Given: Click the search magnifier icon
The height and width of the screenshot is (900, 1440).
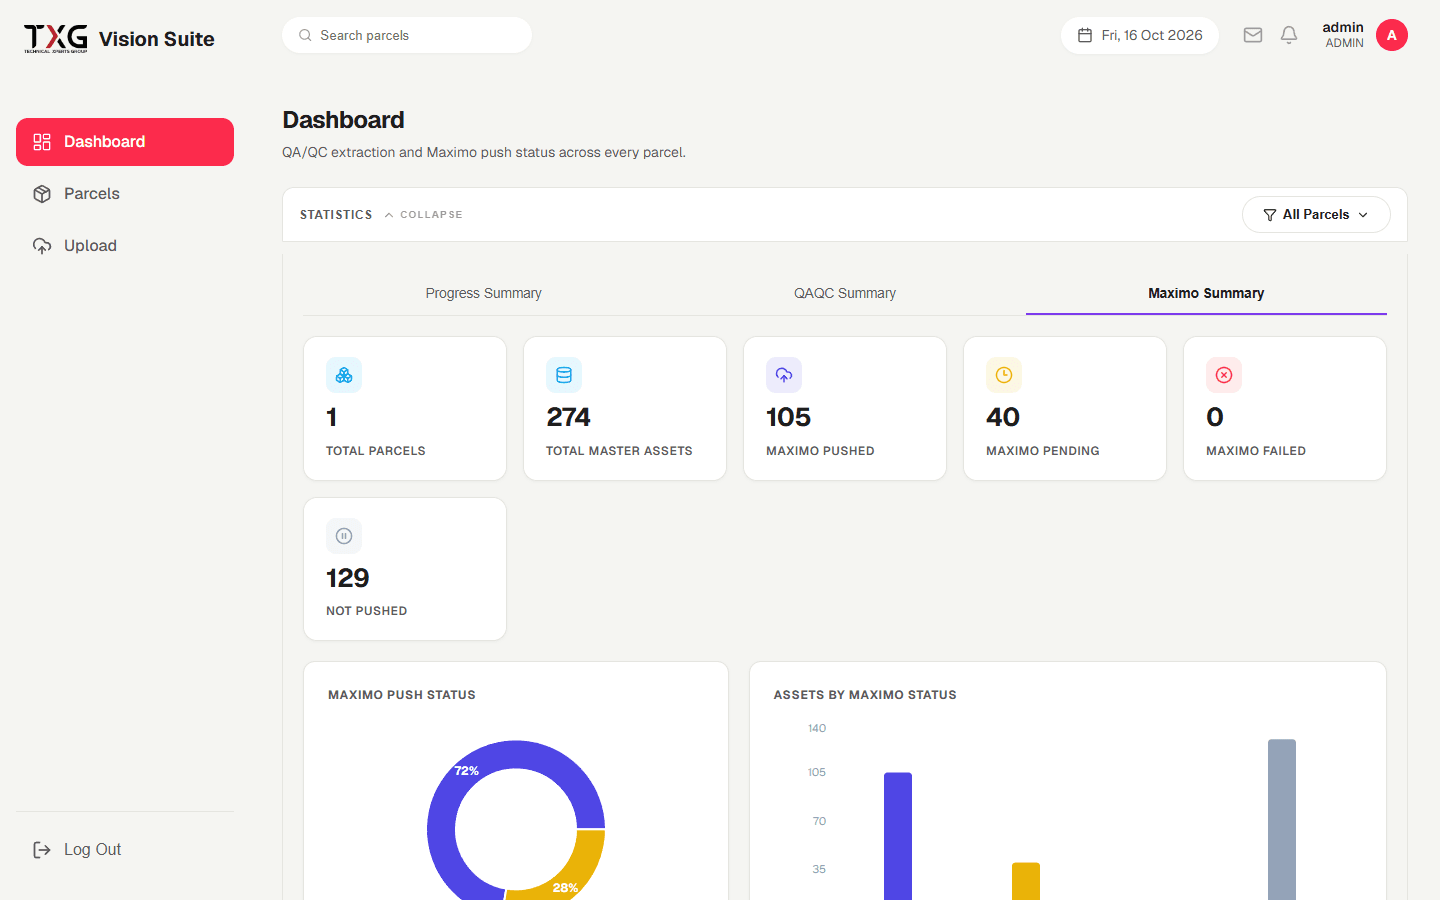Looking at the screenshot, I should (305, 35).
